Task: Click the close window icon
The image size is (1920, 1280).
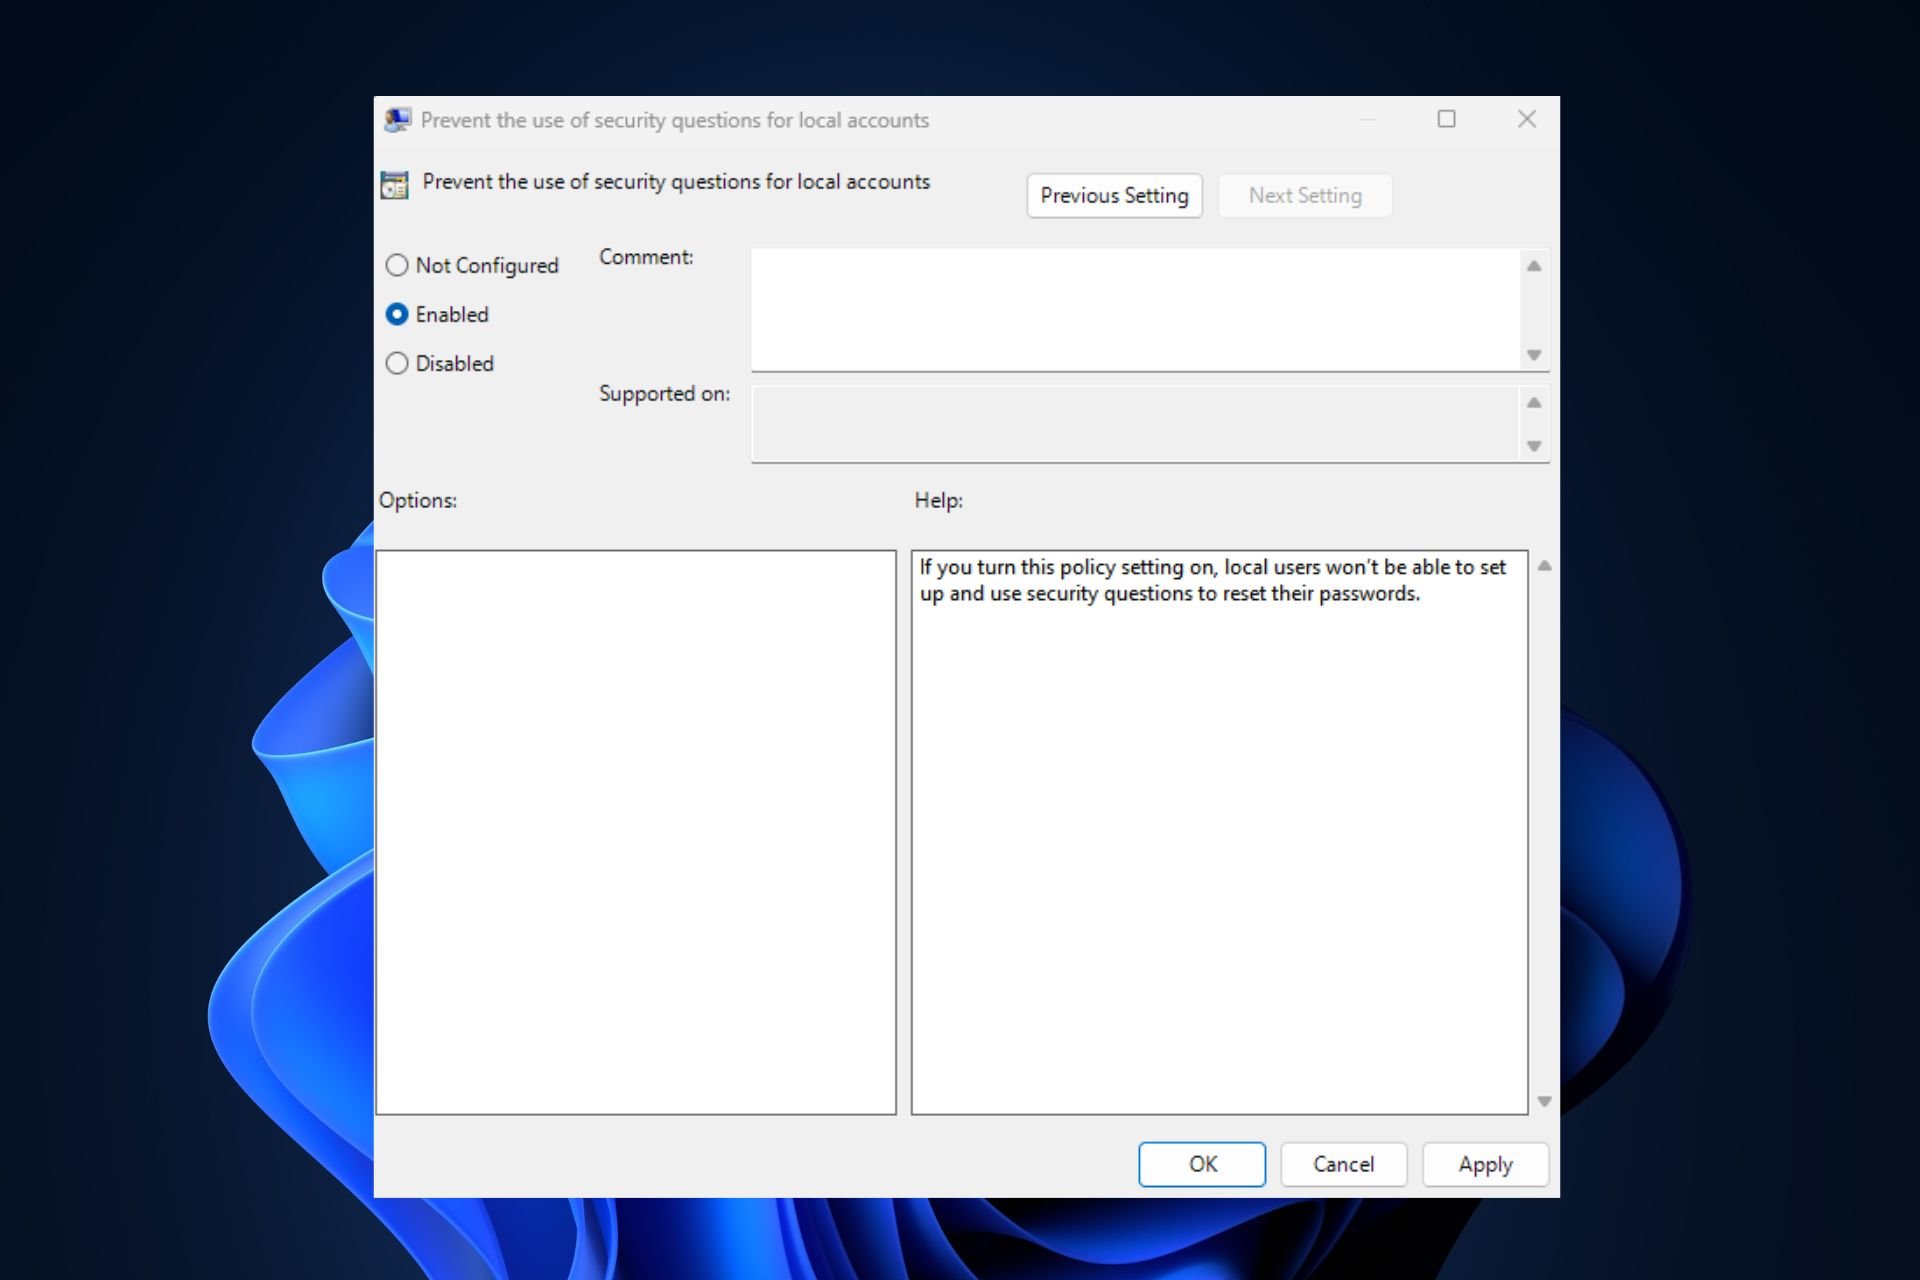Action: [1527, 119]
